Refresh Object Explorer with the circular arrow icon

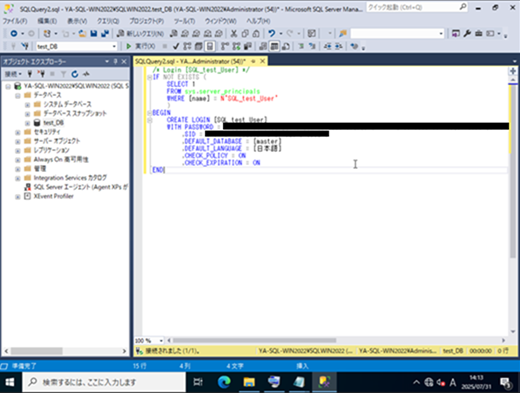coord(75,74)
